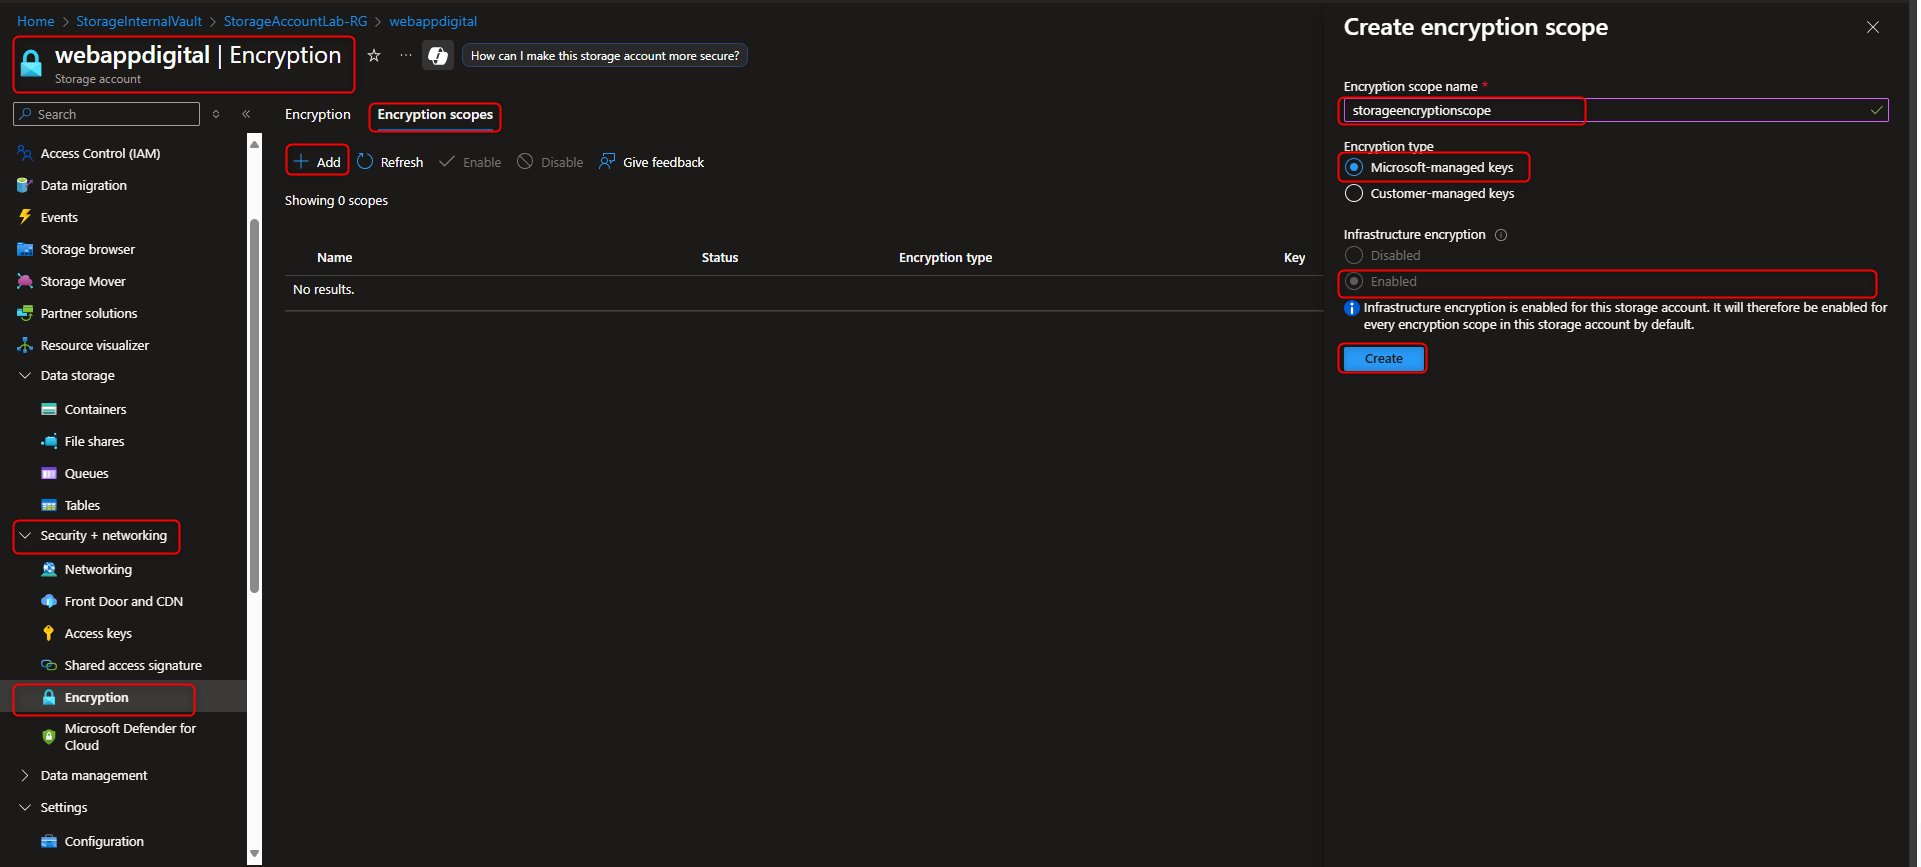Collapse the sidebar with double-chevron icon

click(246, 114)
